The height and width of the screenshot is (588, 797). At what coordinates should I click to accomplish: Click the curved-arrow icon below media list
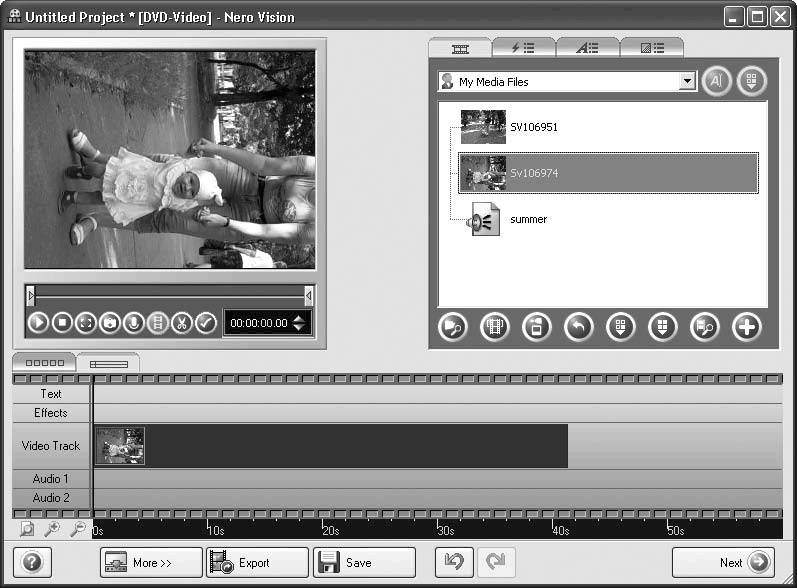(578, 327)
